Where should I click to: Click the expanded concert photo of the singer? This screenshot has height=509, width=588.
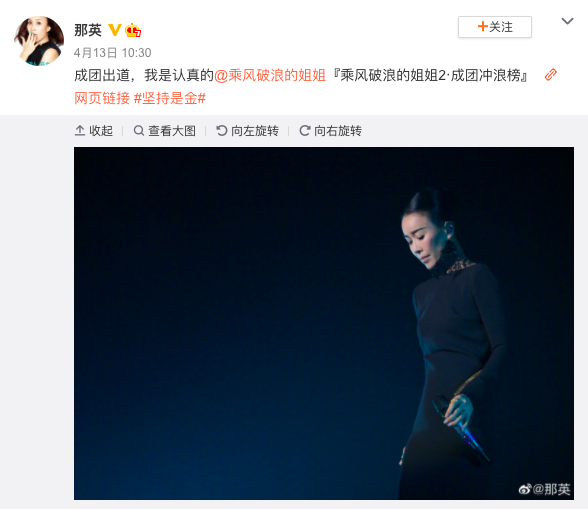coord(324,323)
